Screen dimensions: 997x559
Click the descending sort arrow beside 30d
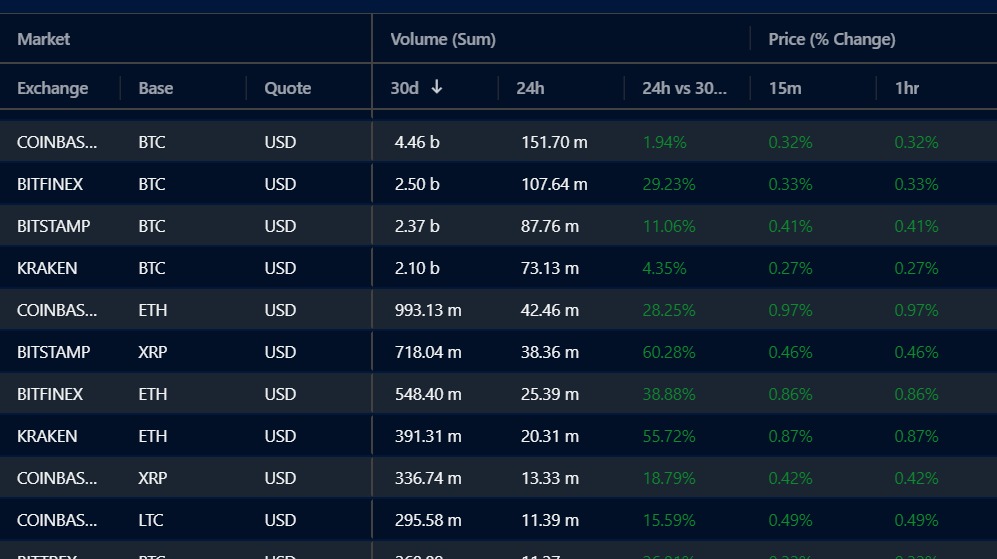pos(436,88)
